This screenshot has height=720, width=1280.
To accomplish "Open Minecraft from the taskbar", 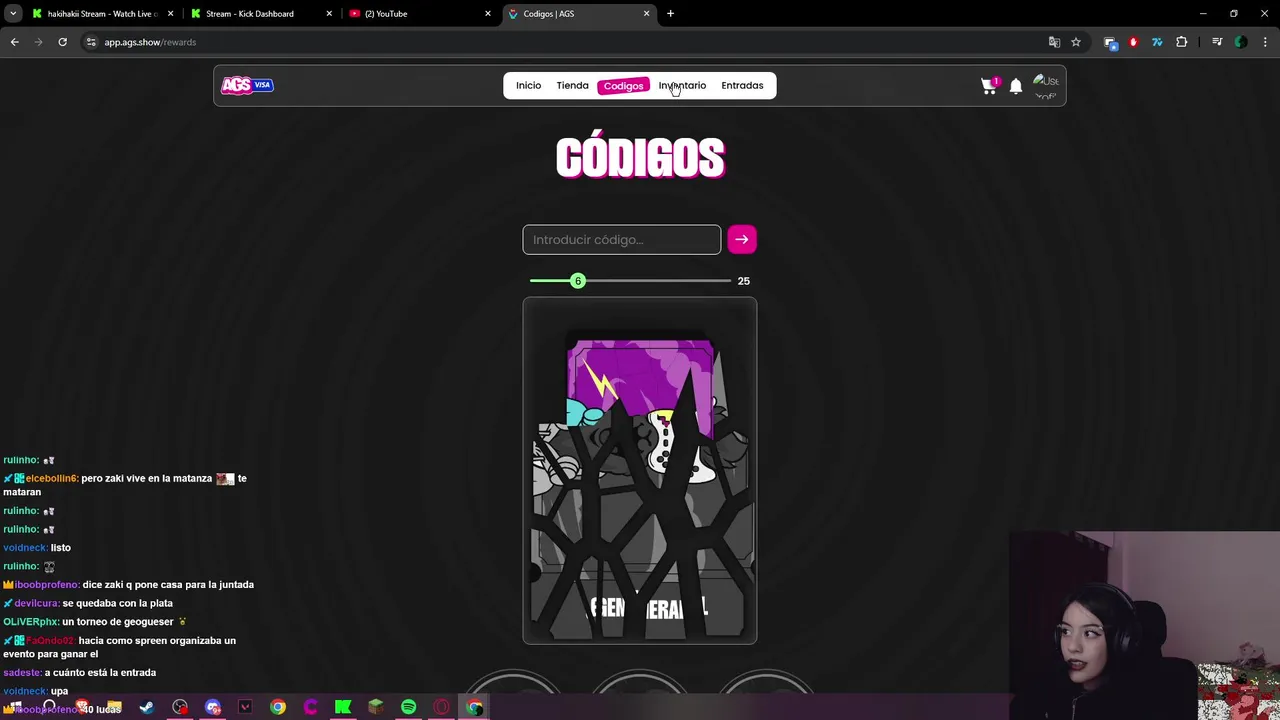I will [376, 707].
